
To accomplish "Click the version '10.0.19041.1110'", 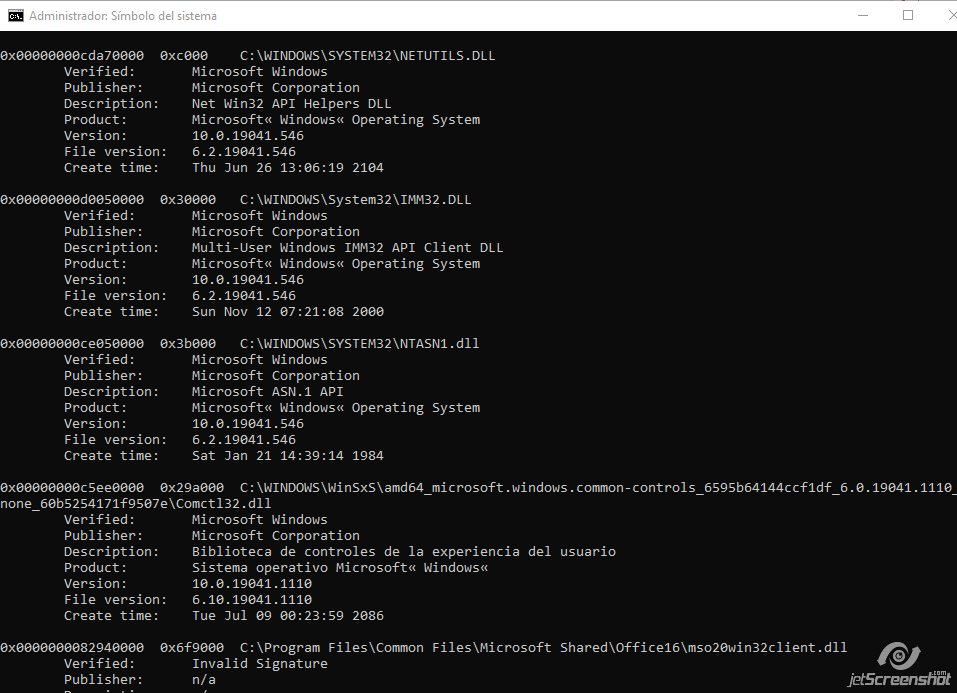I will click(251, 584).
